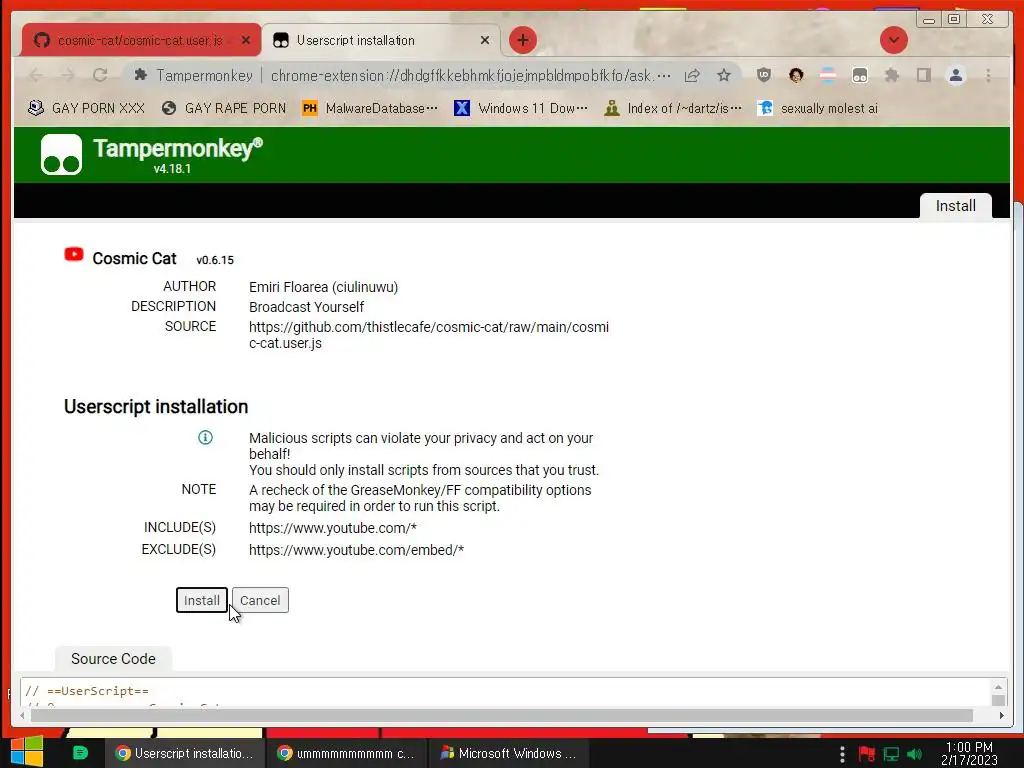Click the horizontal scrollbar under source code
Image resolution: width=1024 pixels, height=768 pixels.
pos(502,716)
